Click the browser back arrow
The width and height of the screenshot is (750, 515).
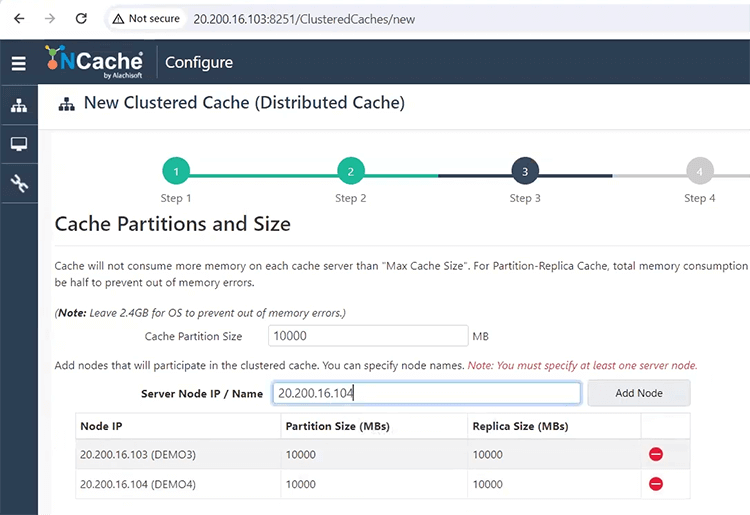coord(19,19)
